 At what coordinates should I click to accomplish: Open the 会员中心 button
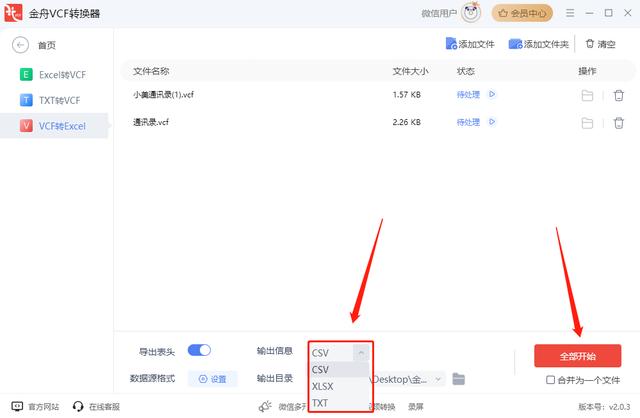[522, 13]
